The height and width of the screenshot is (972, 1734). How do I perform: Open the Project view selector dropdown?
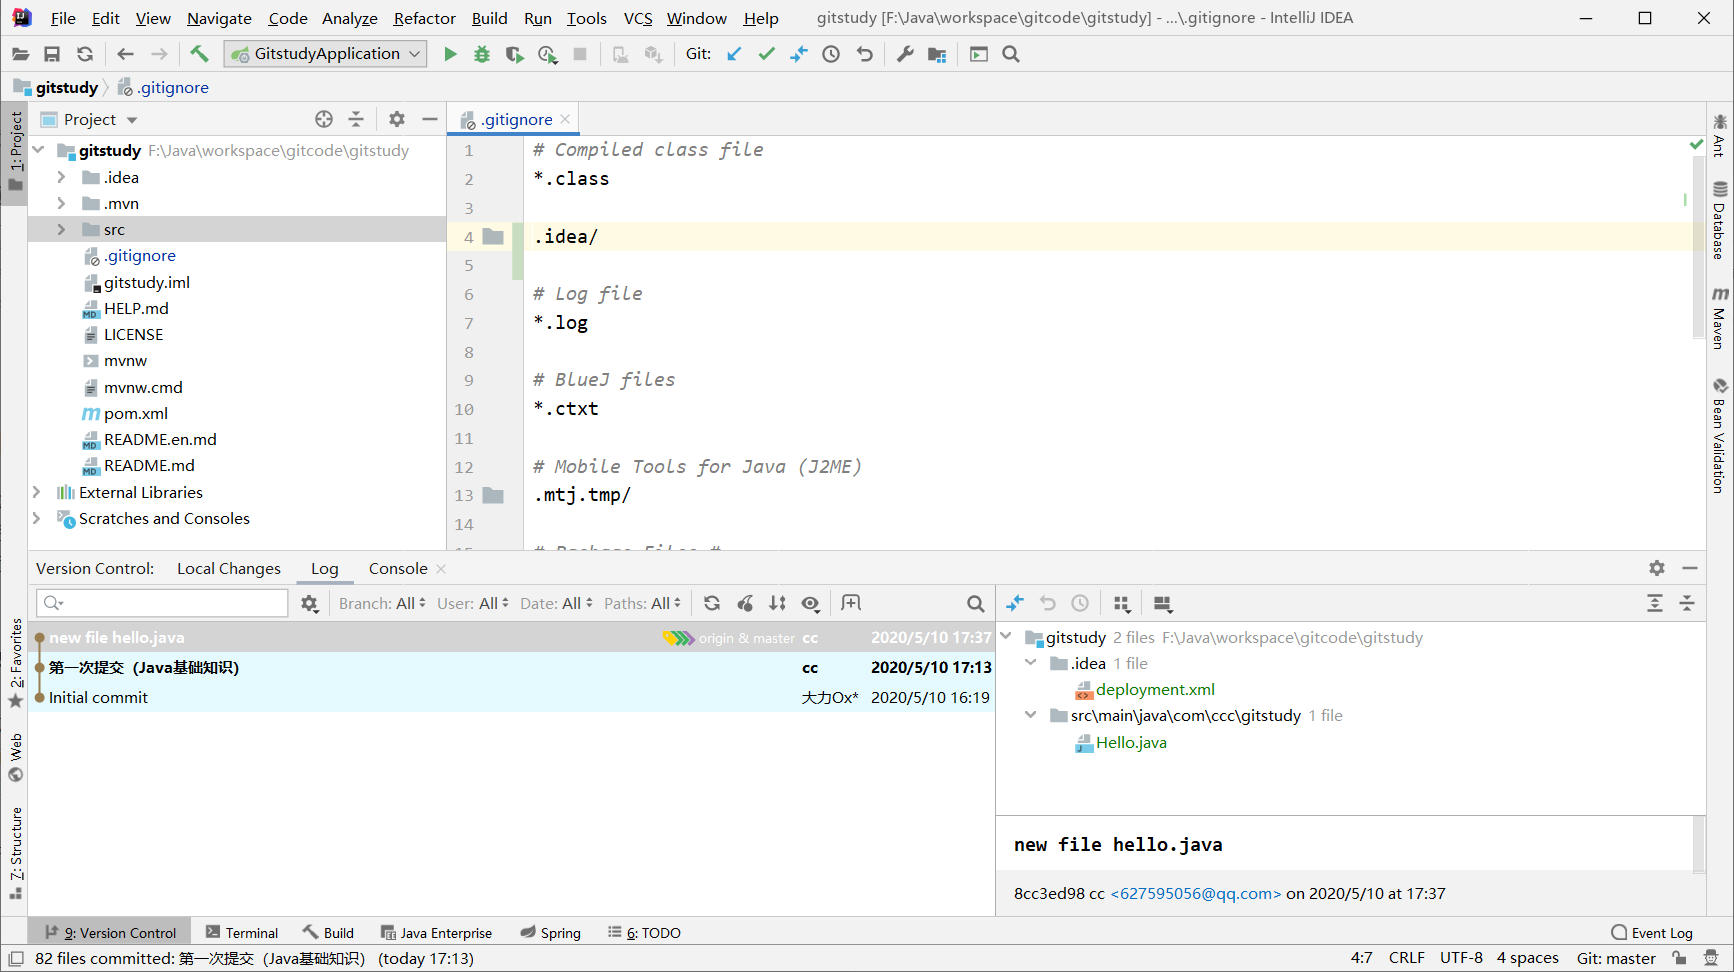click(x=100, y=119)
